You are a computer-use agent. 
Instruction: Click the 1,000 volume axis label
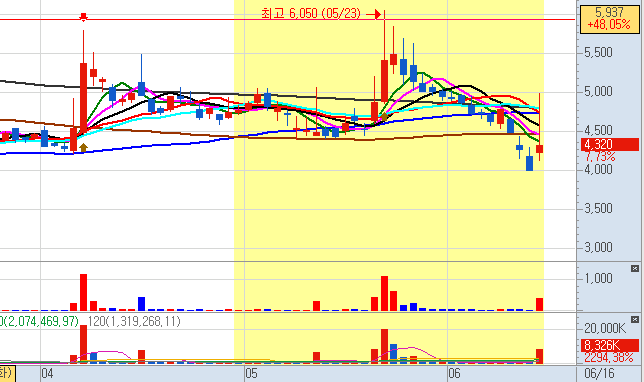[x=598, y=278]
